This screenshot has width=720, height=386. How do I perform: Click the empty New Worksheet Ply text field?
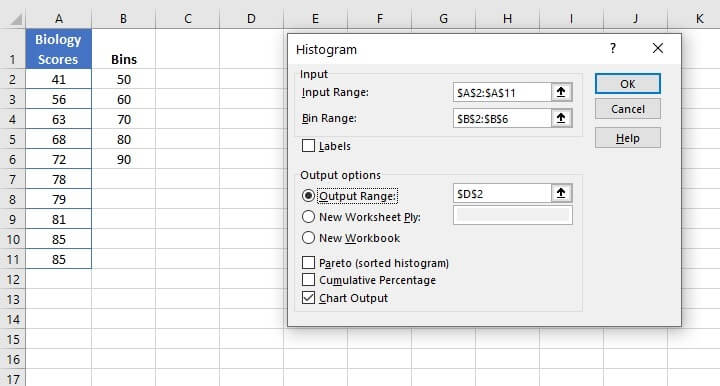(512, 215)
